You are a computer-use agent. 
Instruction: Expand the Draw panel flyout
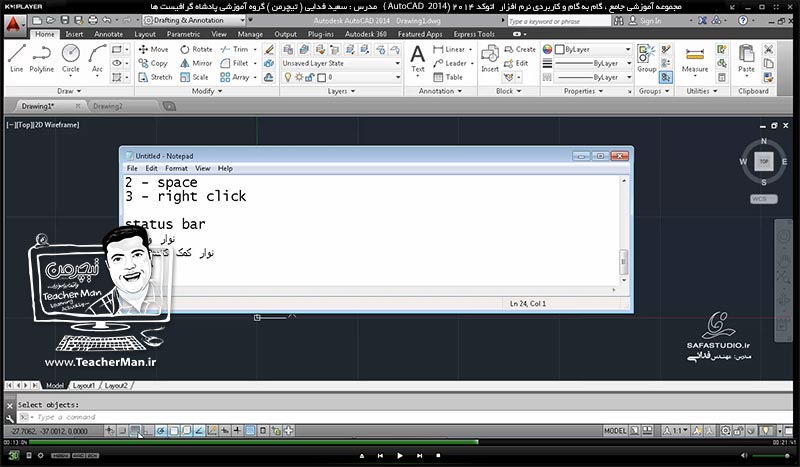[69, 91]
